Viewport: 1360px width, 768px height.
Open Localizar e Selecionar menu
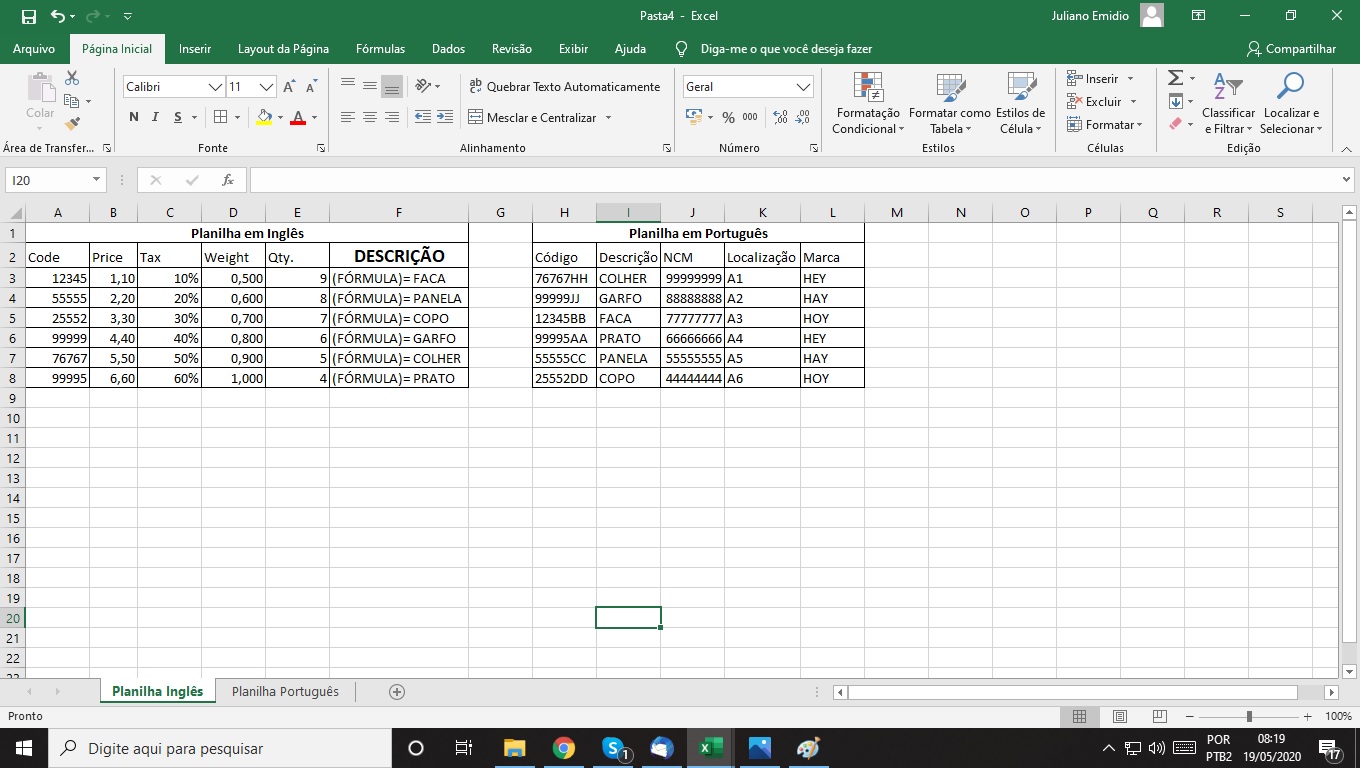(1291, 103)
